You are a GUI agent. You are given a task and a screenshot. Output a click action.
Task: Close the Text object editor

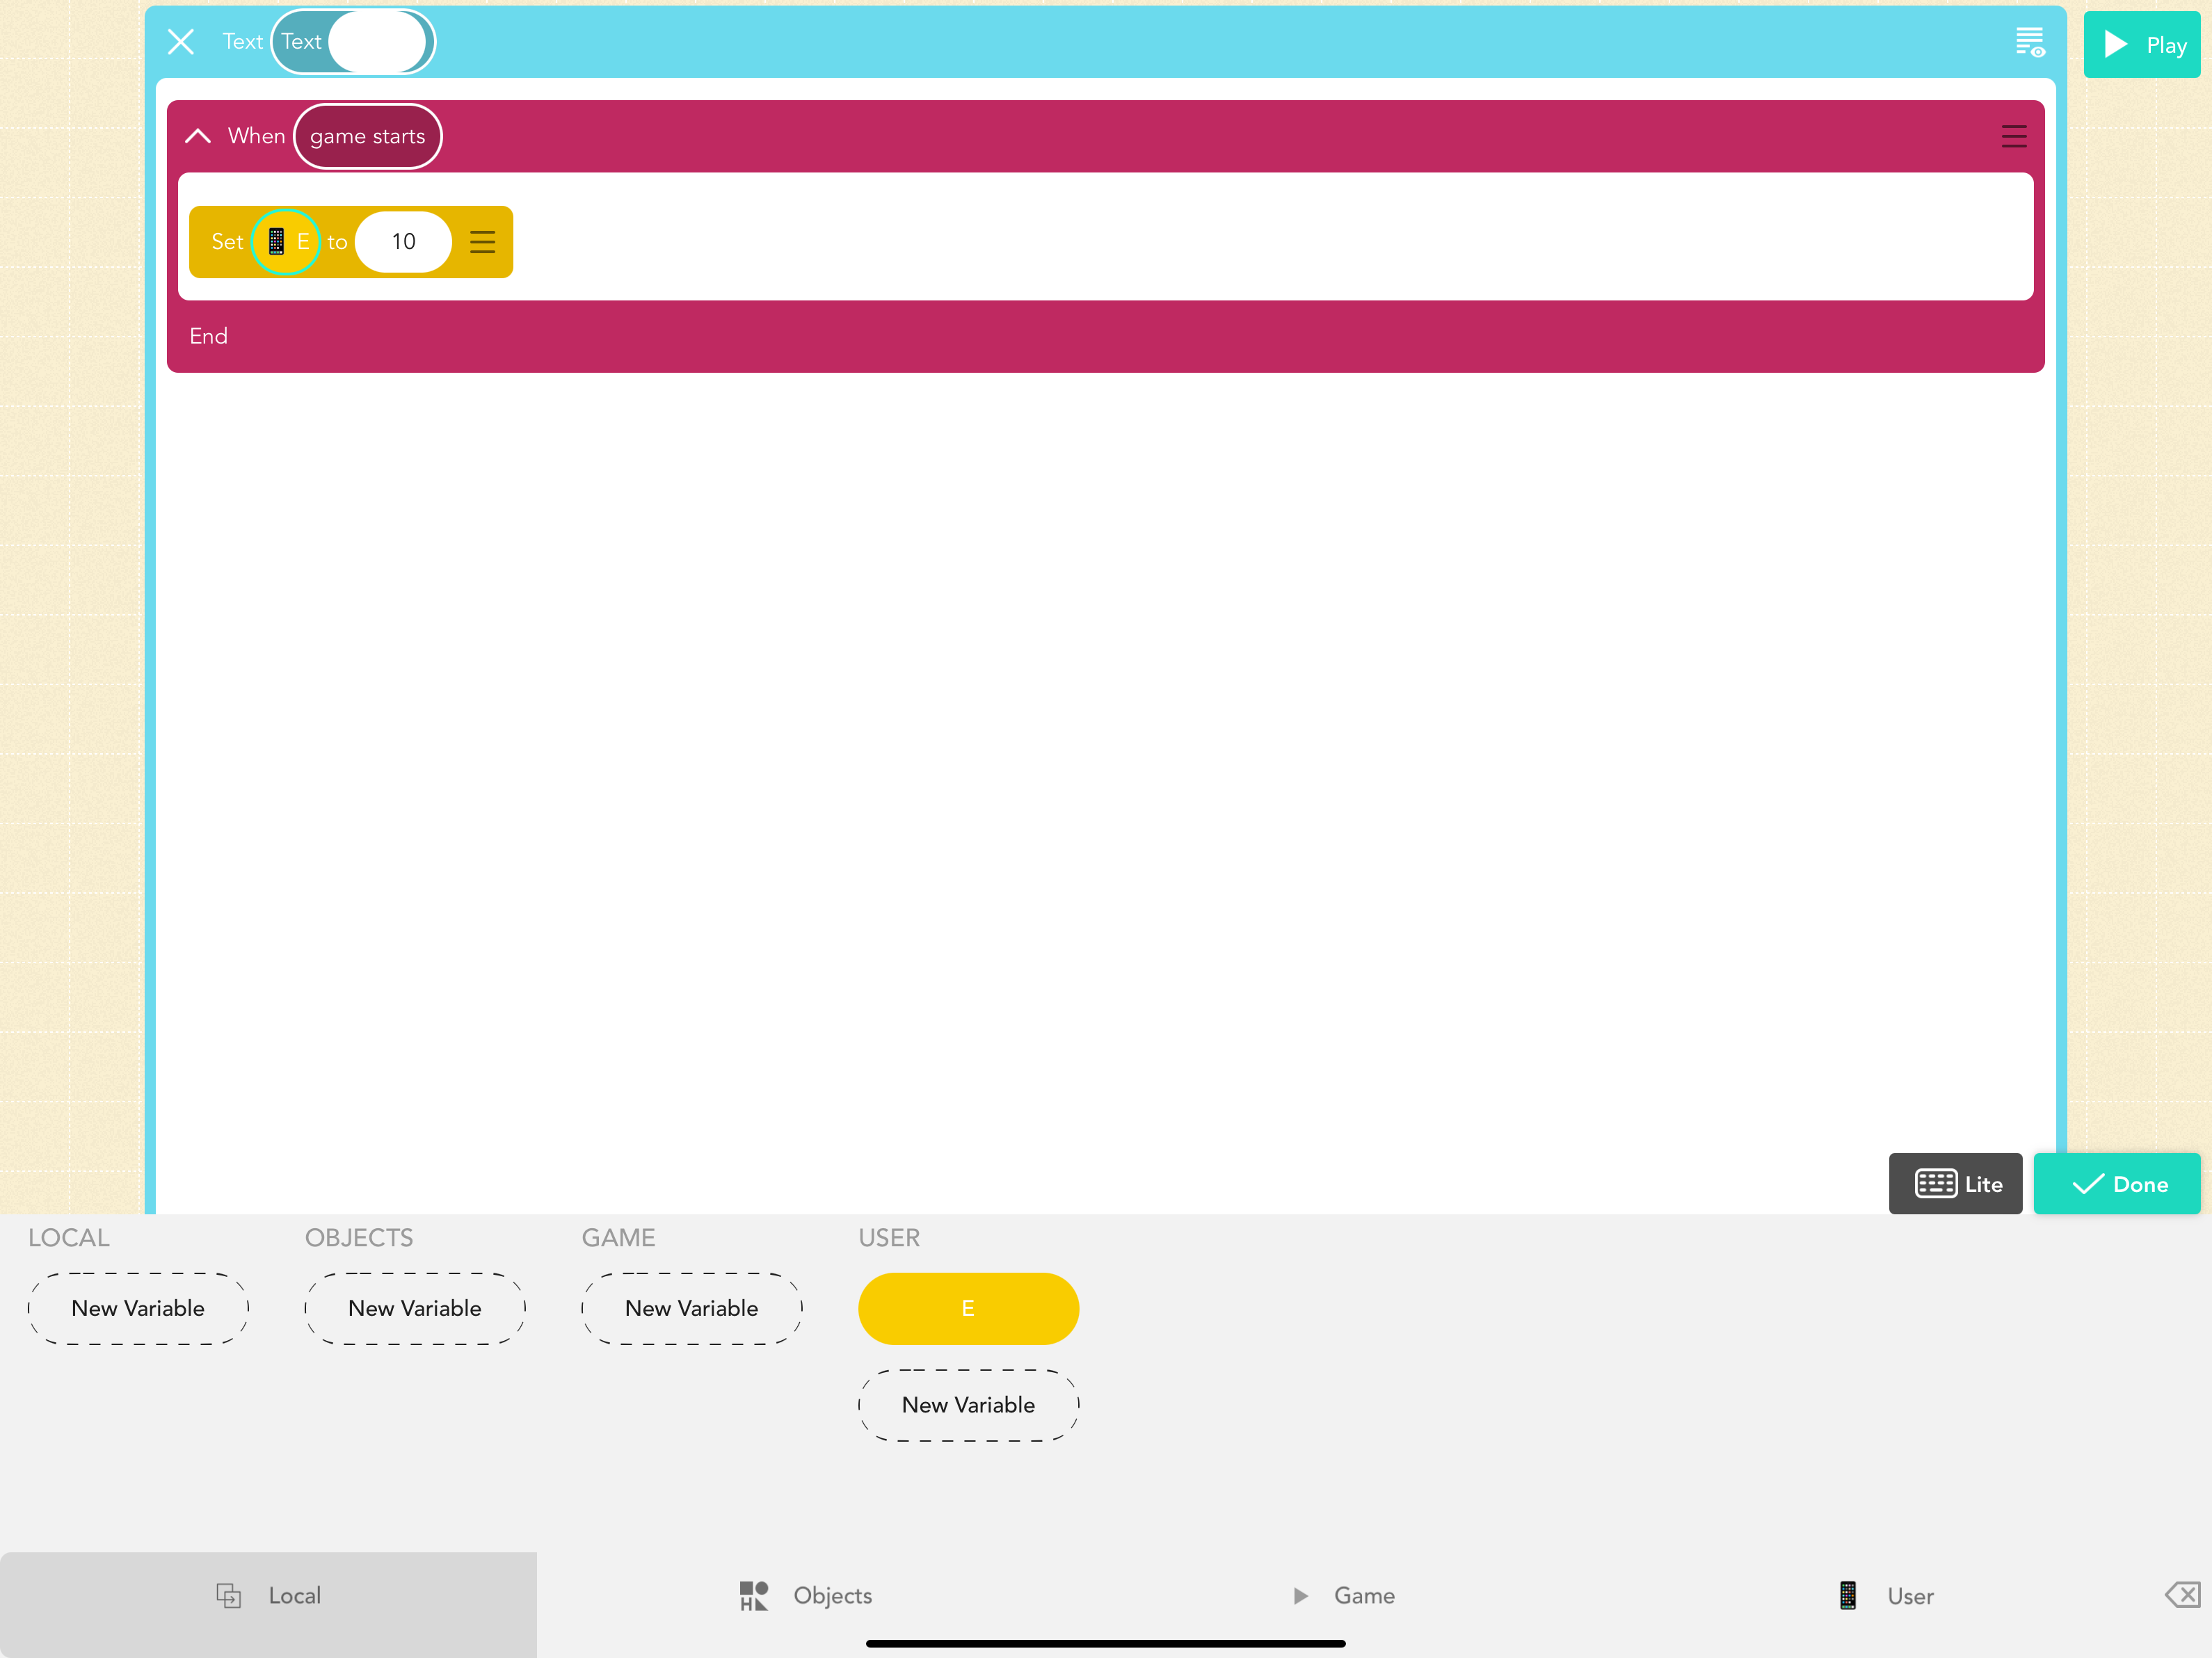coord(180,42)
